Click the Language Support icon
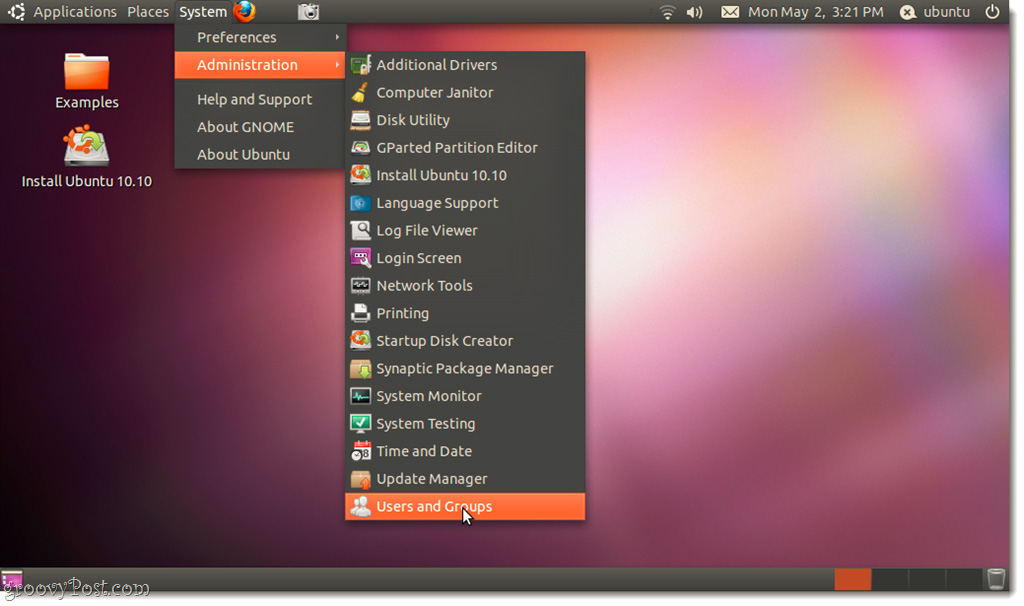 [x=360, y=203]
